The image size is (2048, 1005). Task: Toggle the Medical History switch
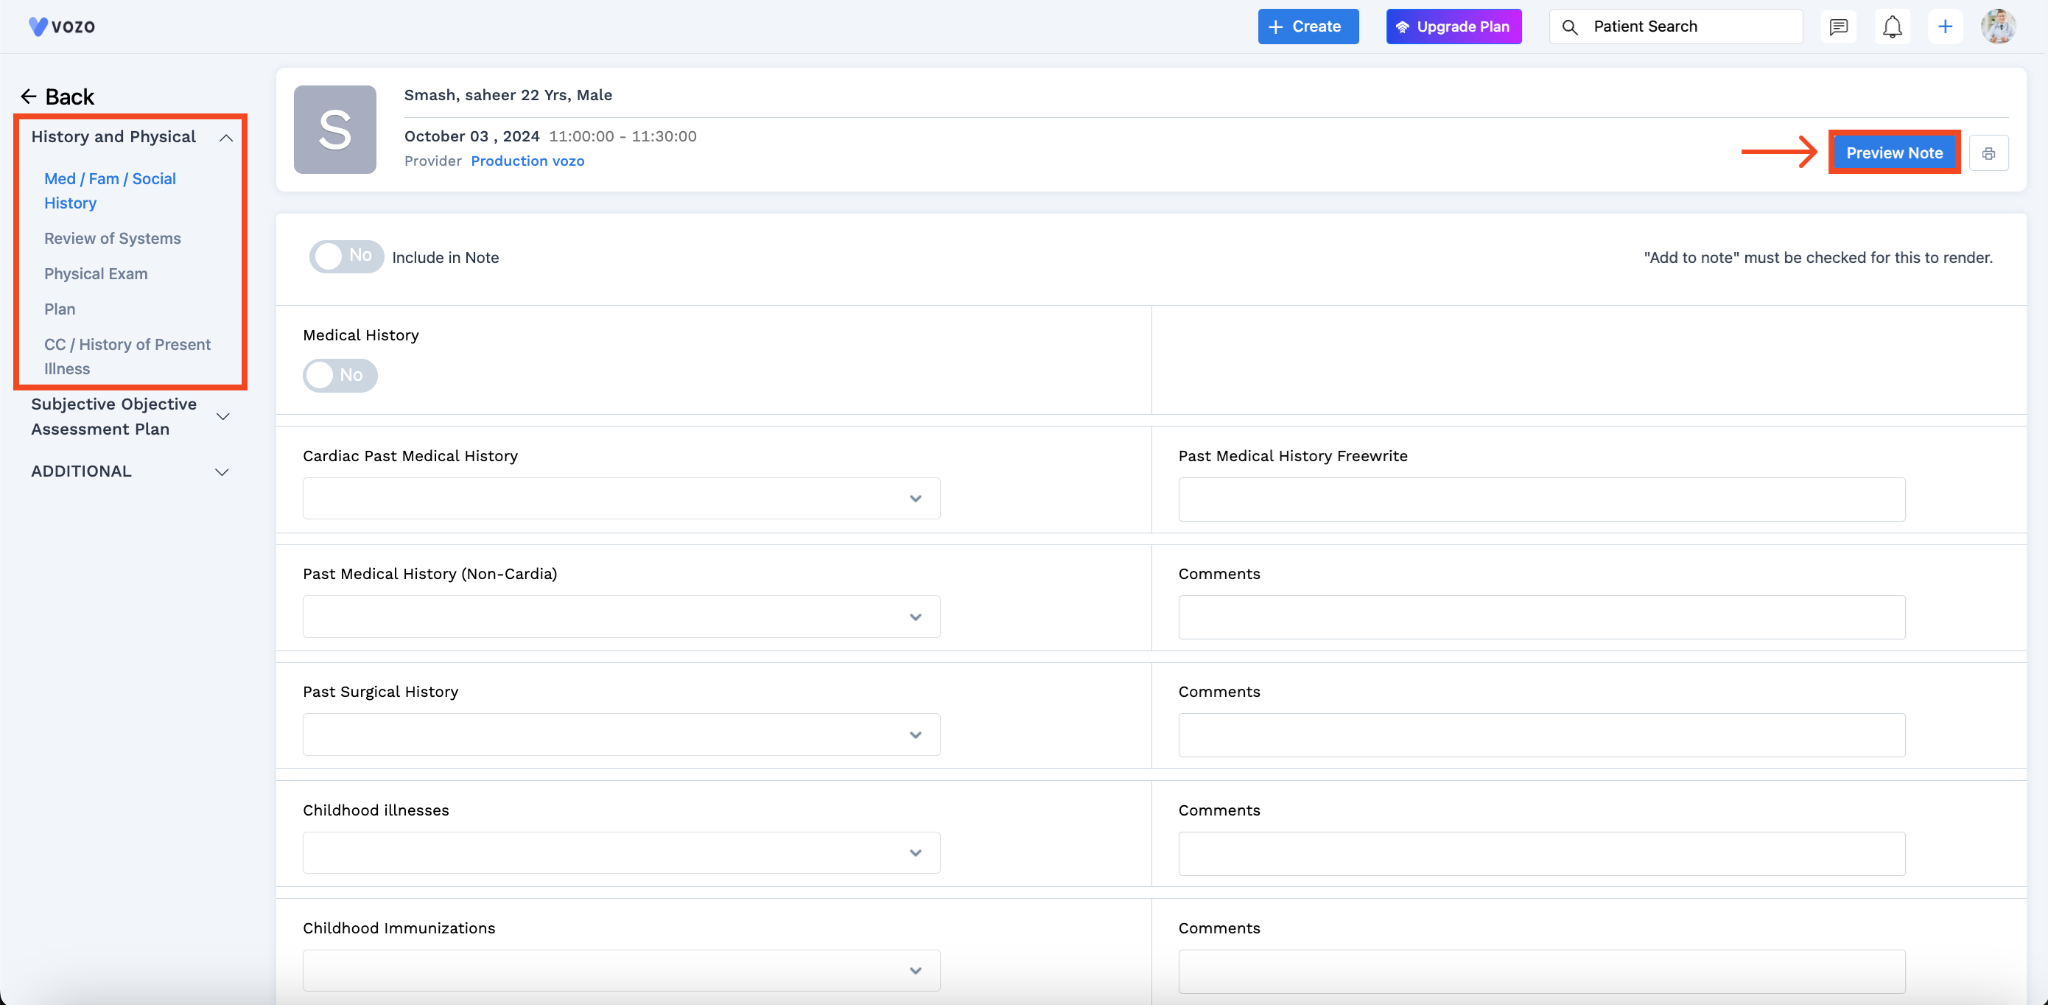[x=340, y=375]
